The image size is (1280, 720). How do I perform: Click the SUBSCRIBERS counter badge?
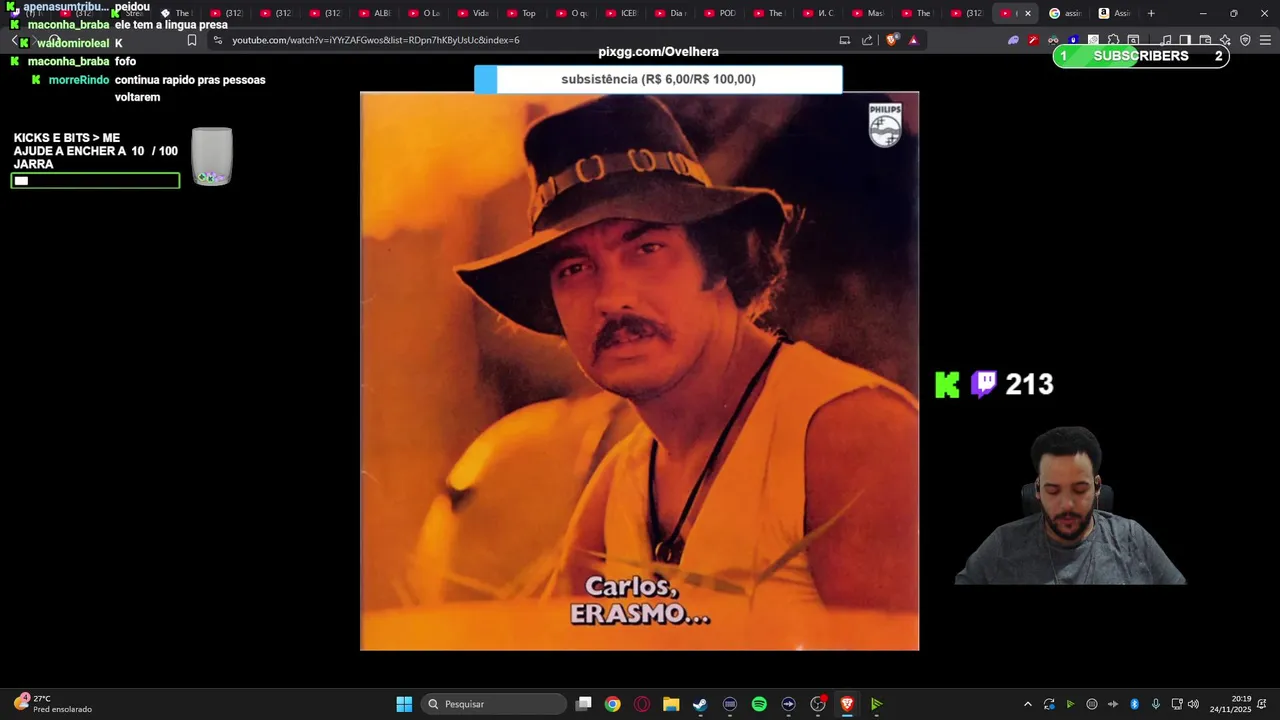[1141, 56]
